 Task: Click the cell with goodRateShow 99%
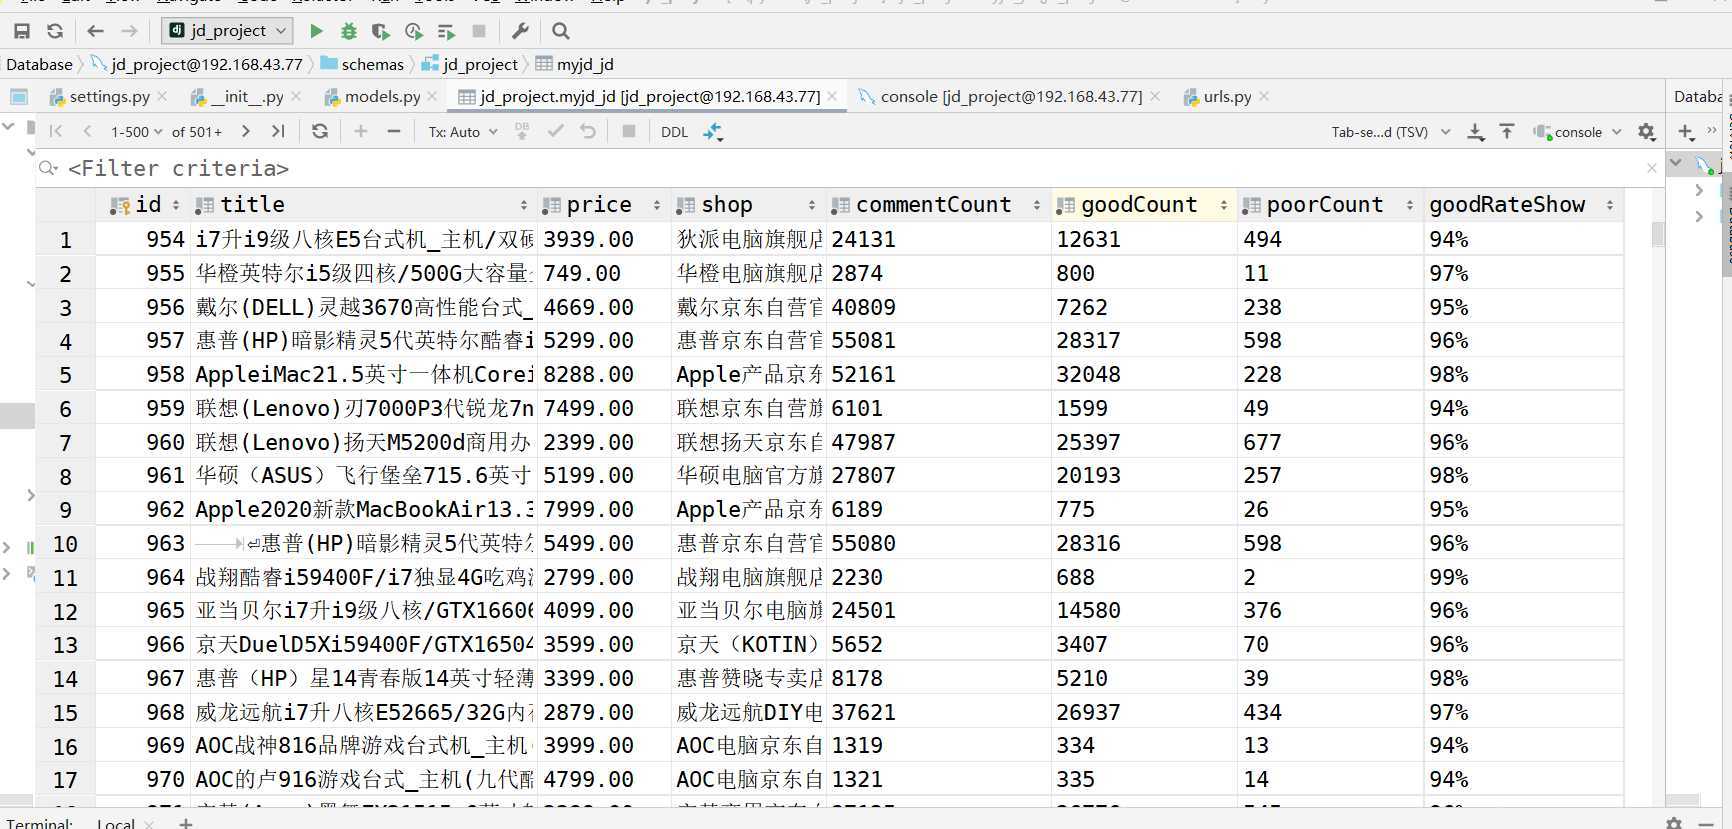tap(1523, 578)
